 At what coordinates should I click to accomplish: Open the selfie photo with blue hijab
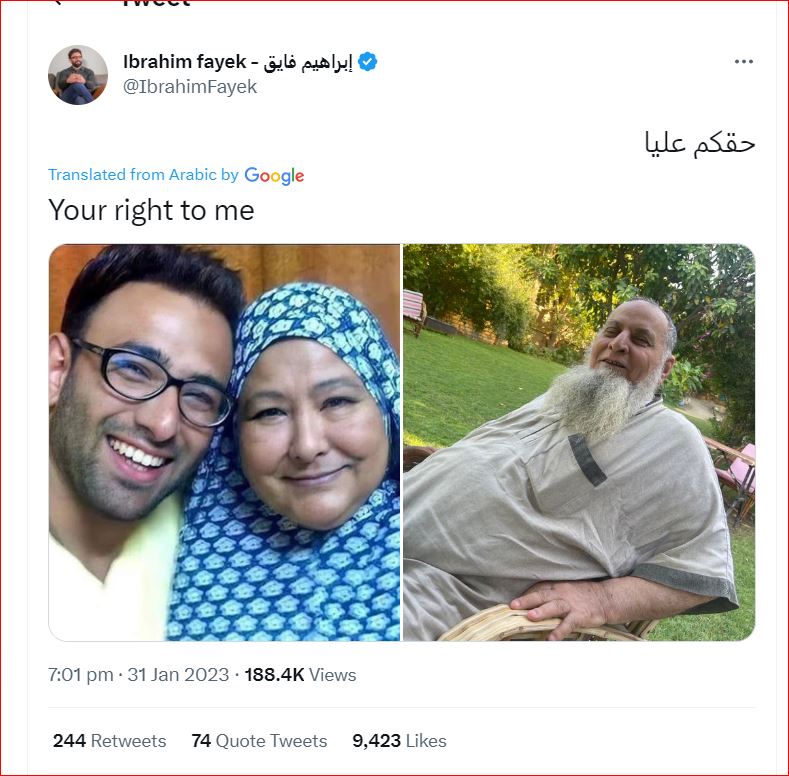pos(224,442)
